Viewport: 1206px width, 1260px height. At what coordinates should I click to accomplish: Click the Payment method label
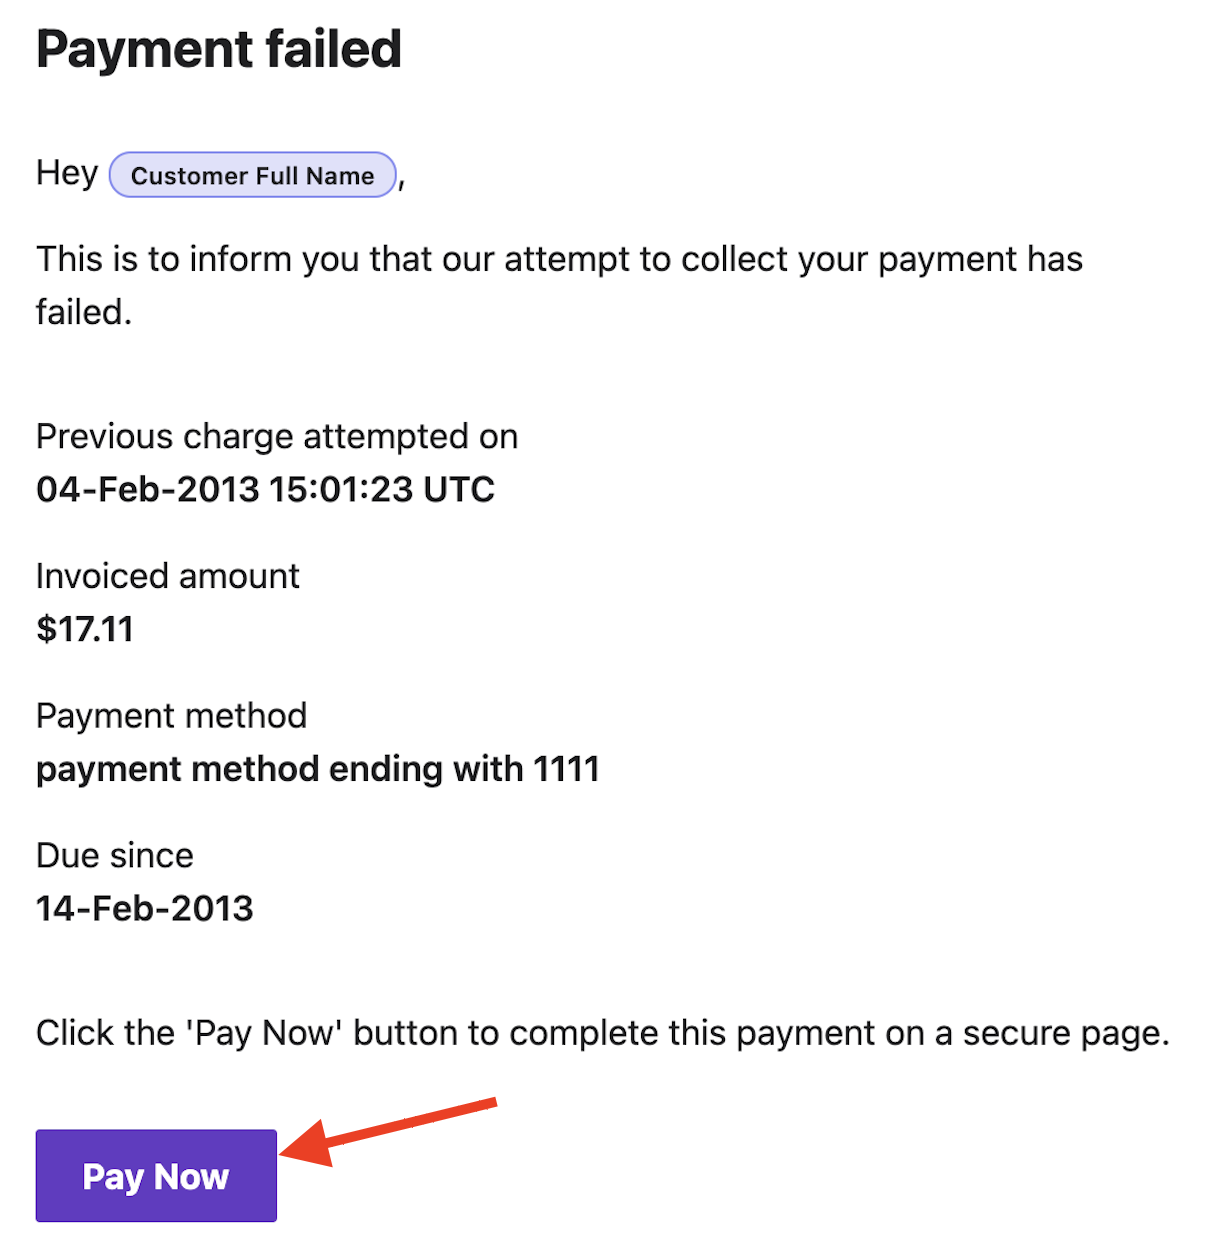[171, 716]
